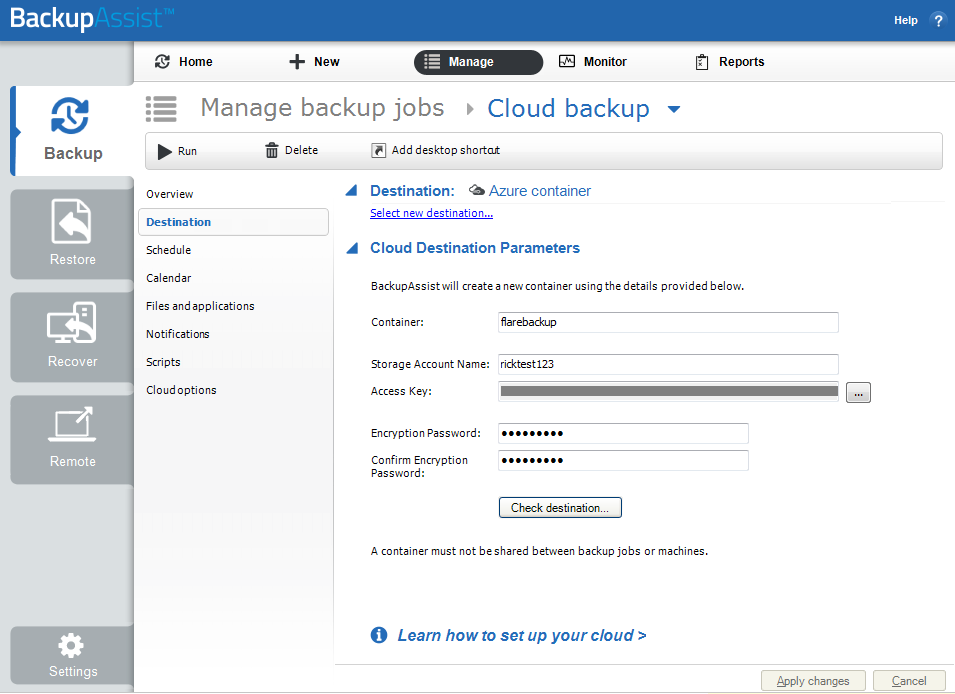955x694 pixels.
Task: Click the Restore file-arrow icon
Action: pos(71,221)
